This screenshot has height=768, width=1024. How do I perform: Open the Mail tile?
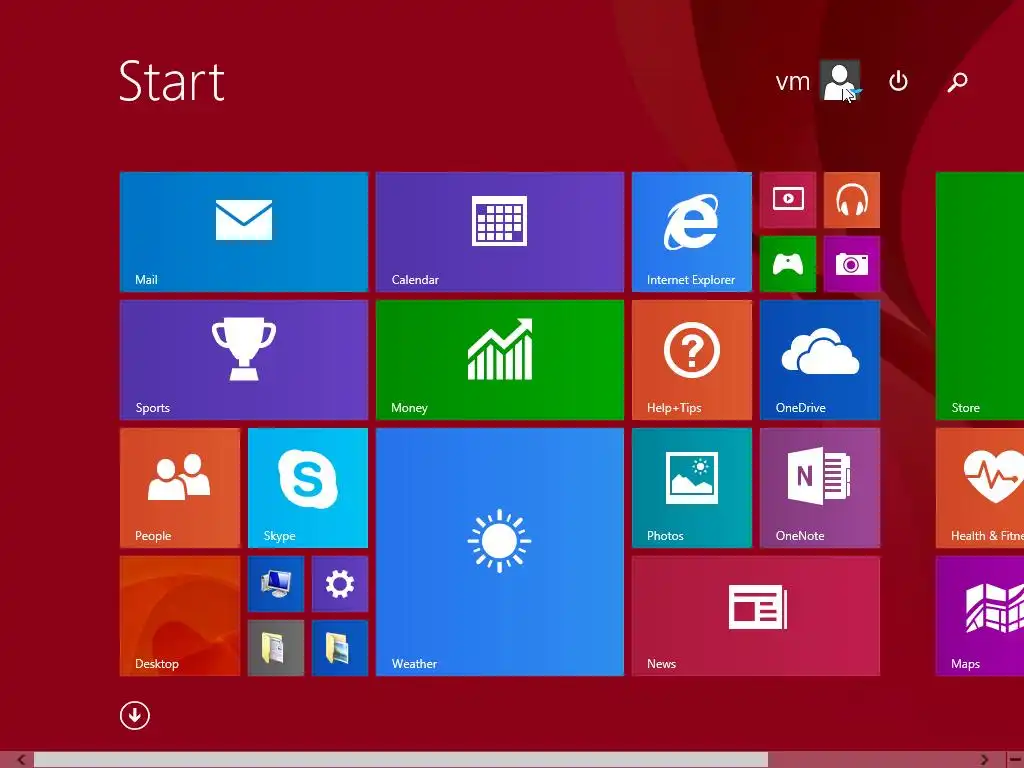coord(244,232)
